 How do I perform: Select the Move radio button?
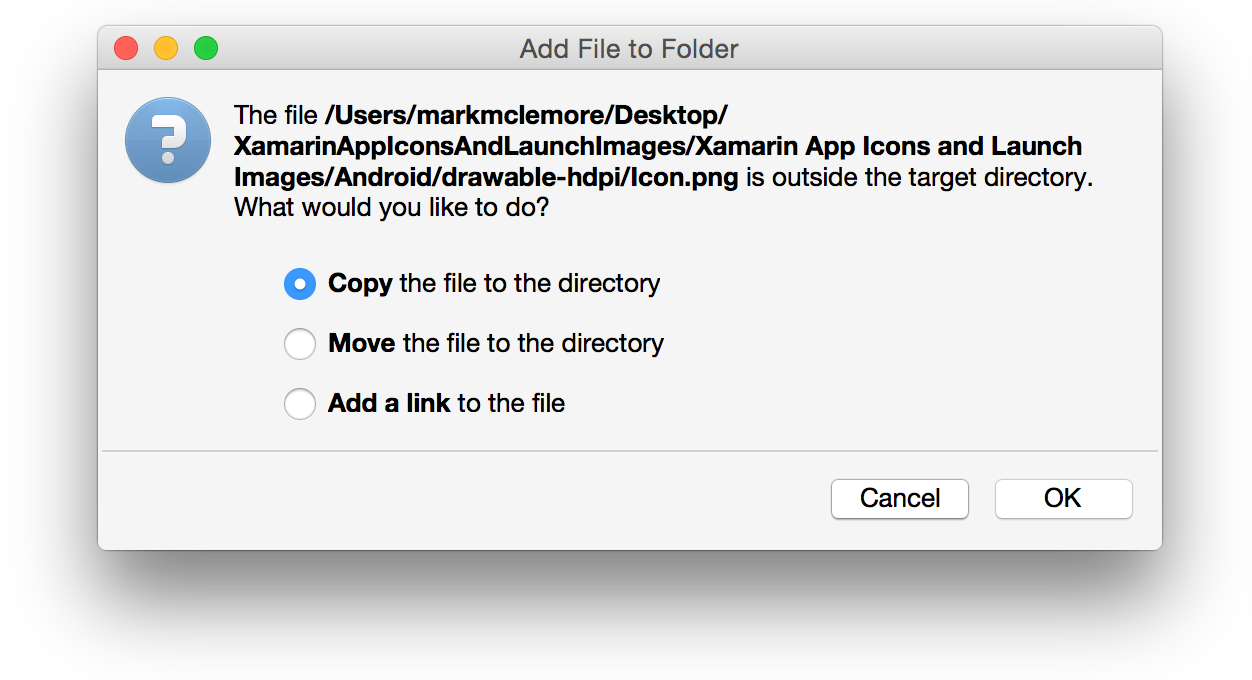[x=300, y=344]
